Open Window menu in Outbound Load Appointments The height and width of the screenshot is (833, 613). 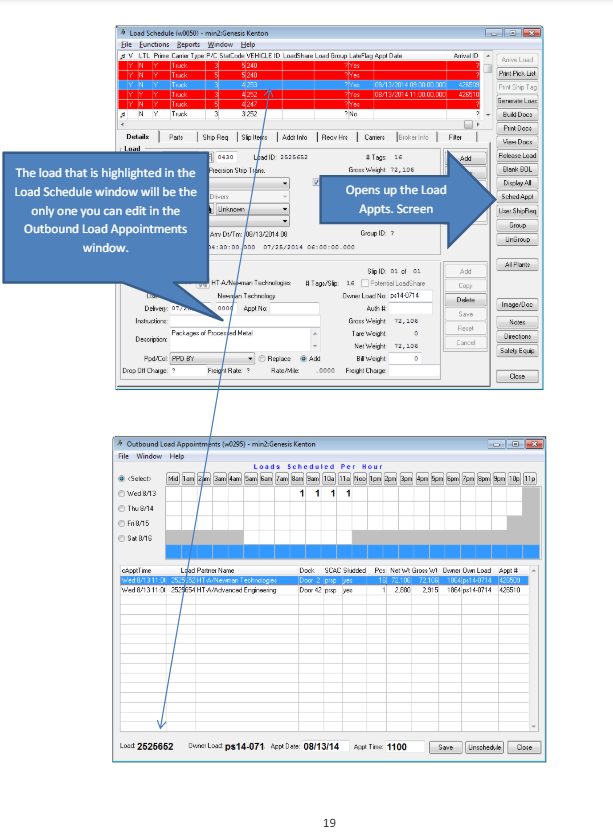149,456
